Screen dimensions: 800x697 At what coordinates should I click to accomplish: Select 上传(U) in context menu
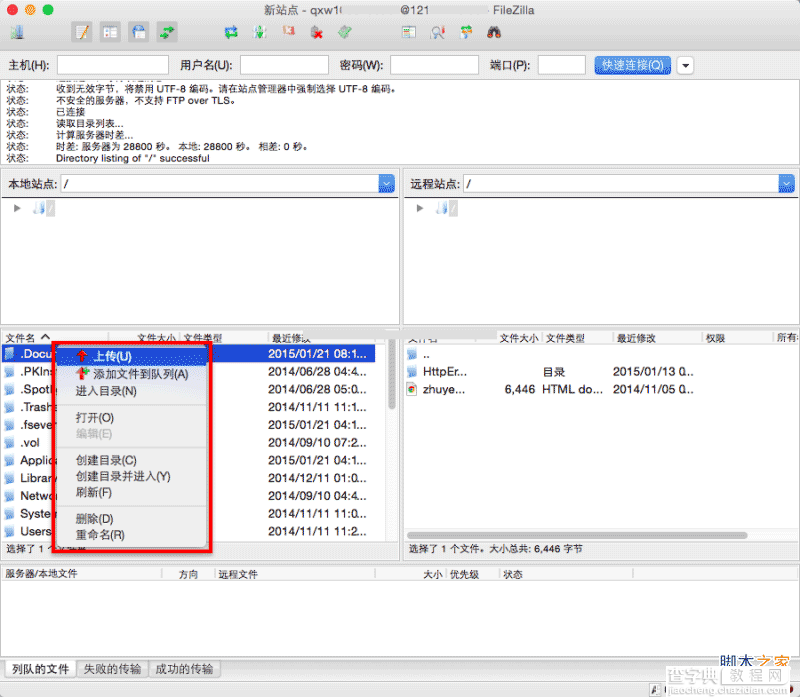tap(132, 356)
